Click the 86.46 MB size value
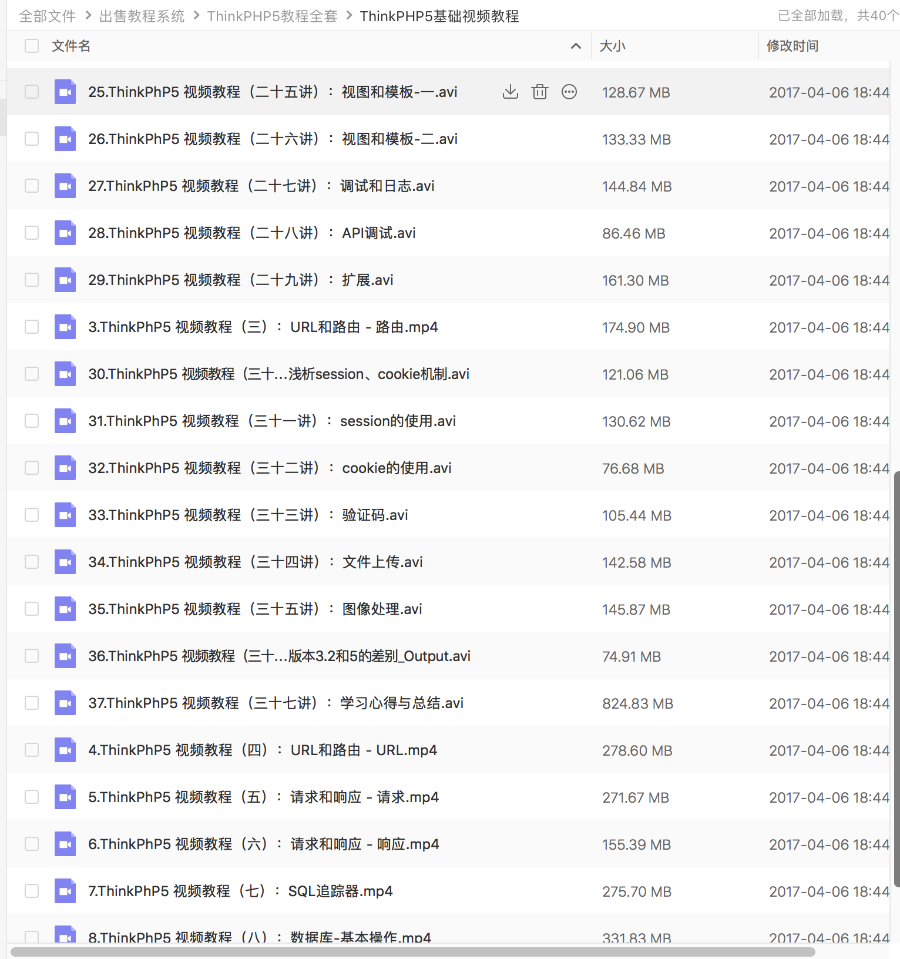 click(633, 234)
